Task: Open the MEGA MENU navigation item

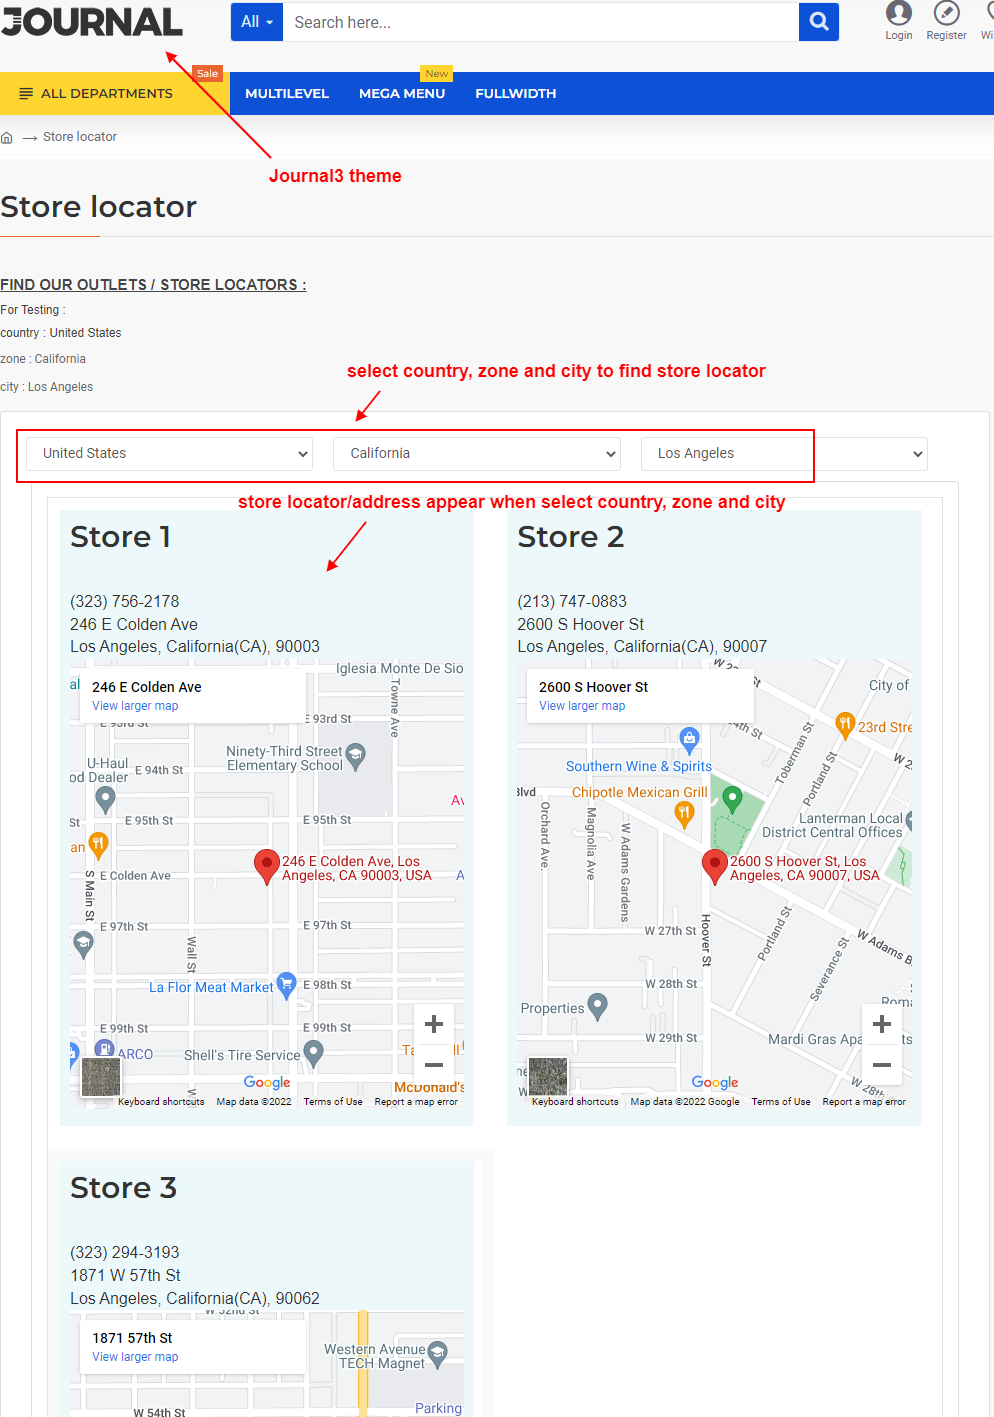Action: pyautogui.click(x=402, y=93)
